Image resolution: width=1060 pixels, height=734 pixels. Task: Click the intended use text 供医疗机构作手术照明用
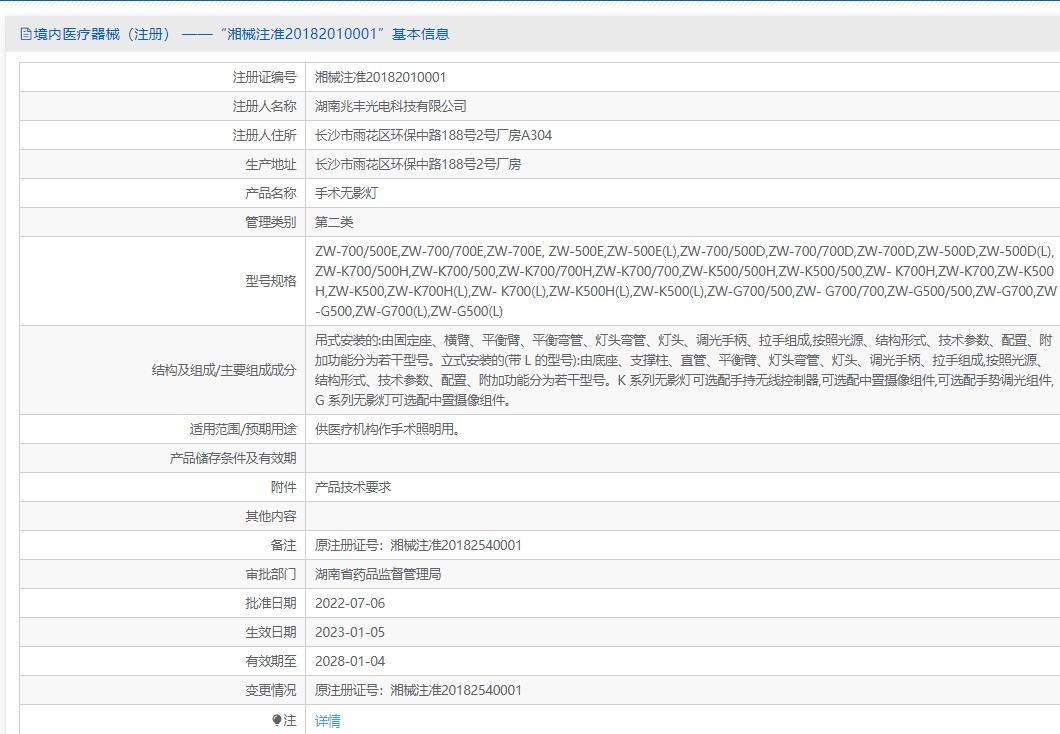pos(387,429)
